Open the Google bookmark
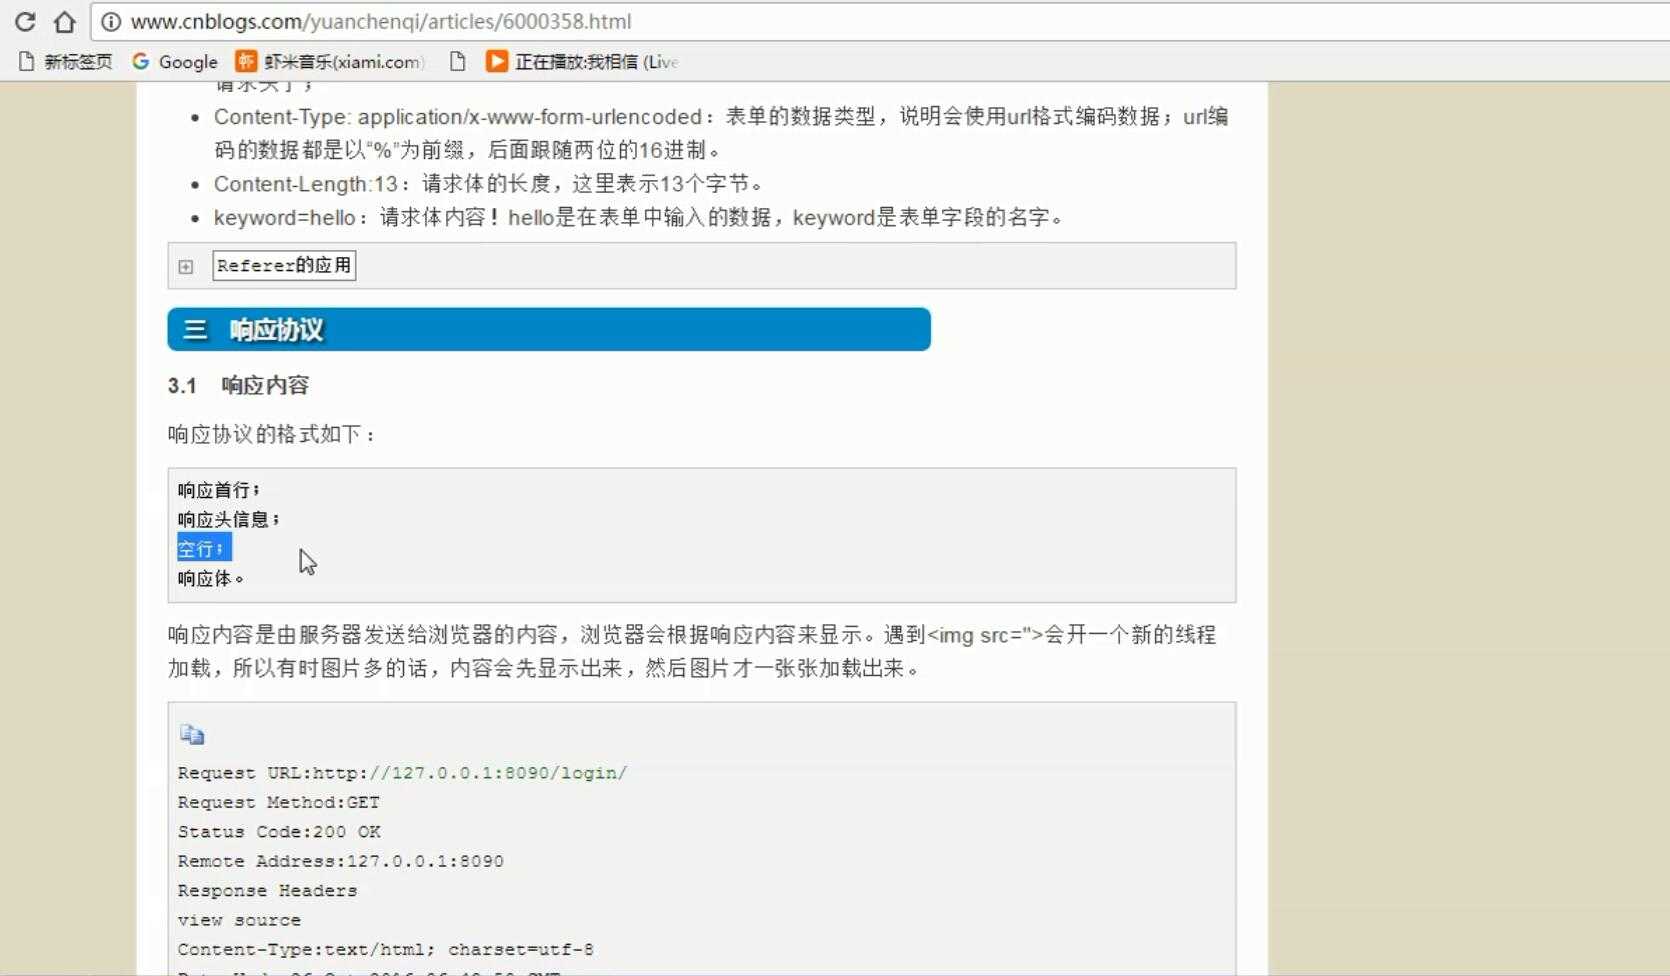The height and width of the screenshot is (976, 1670). tap(175, 62)
